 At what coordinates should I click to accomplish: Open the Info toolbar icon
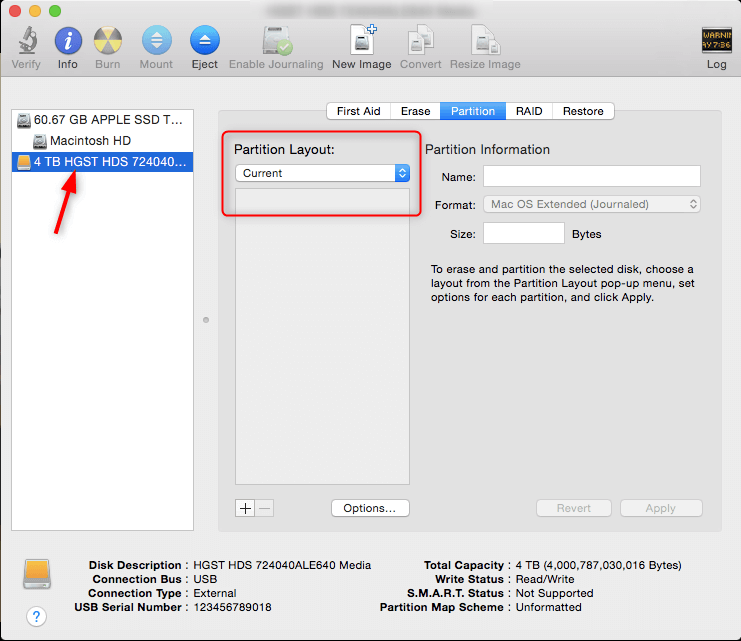tap(67, 42)
